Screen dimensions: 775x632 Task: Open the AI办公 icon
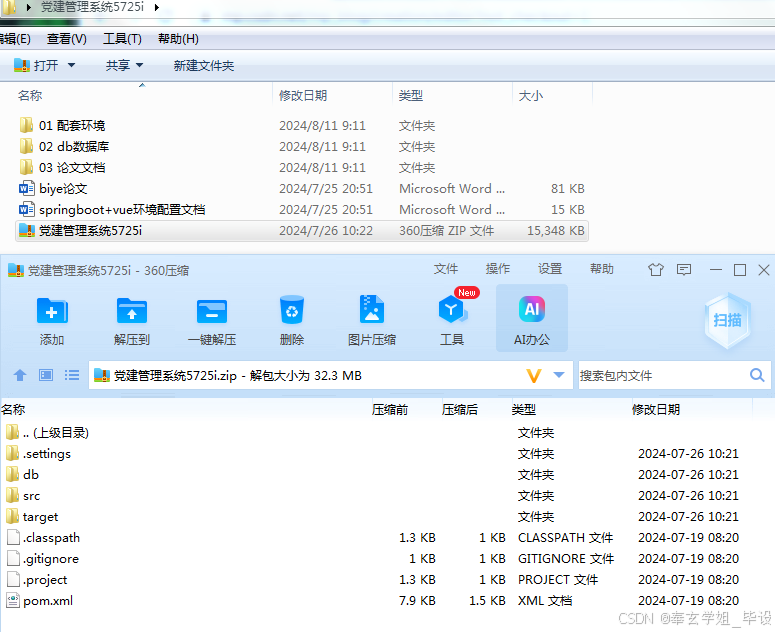coord(531,309)
